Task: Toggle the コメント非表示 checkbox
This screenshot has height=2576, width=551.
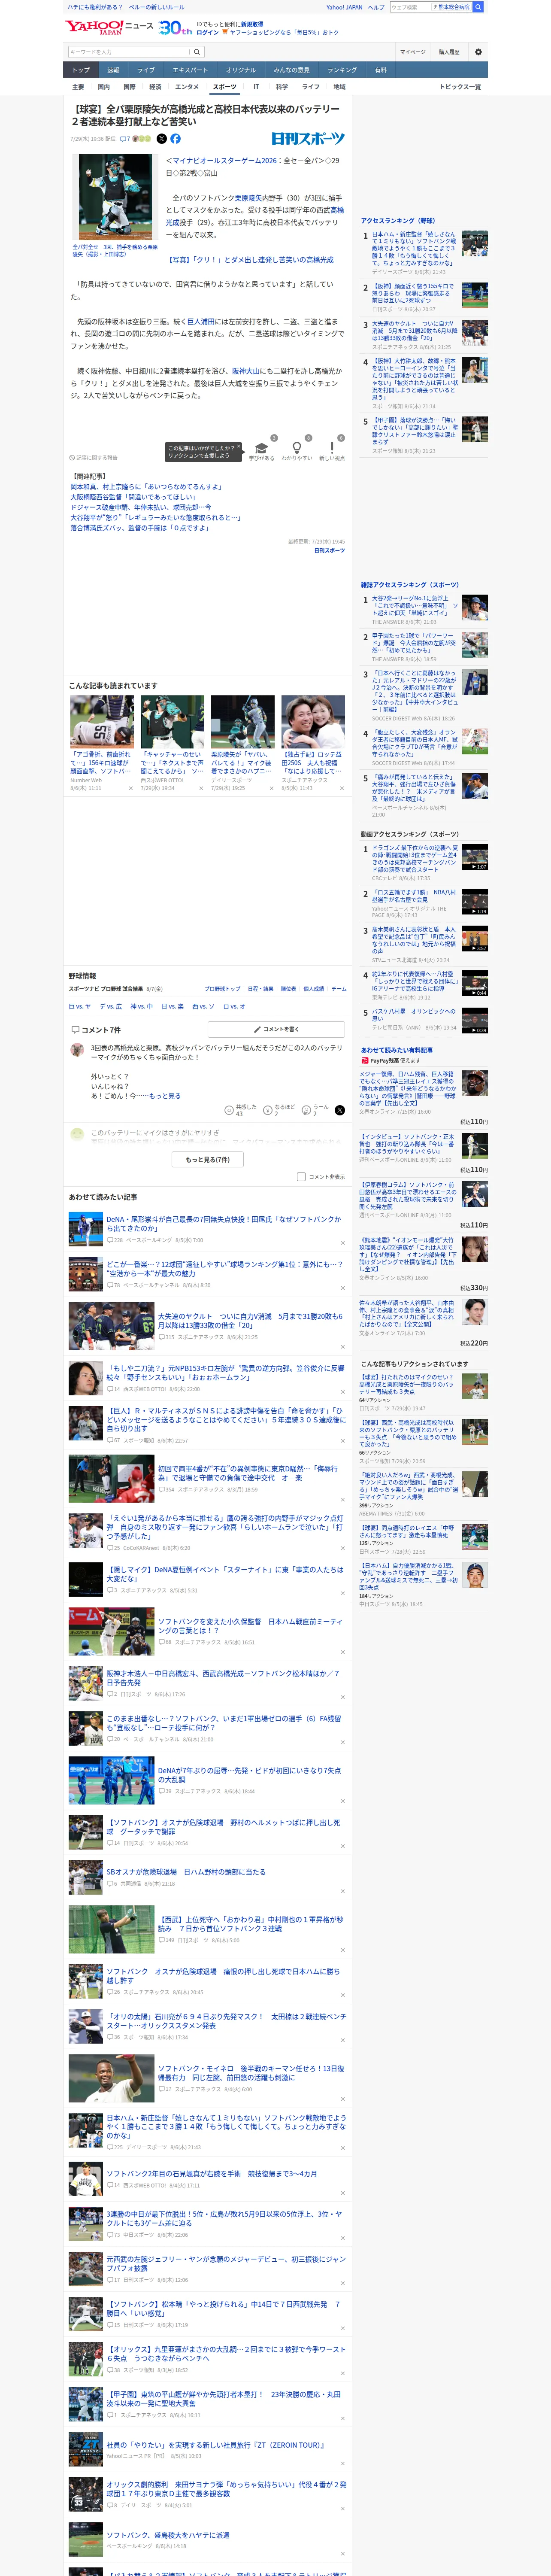Action: click(x=301, y=1177)
